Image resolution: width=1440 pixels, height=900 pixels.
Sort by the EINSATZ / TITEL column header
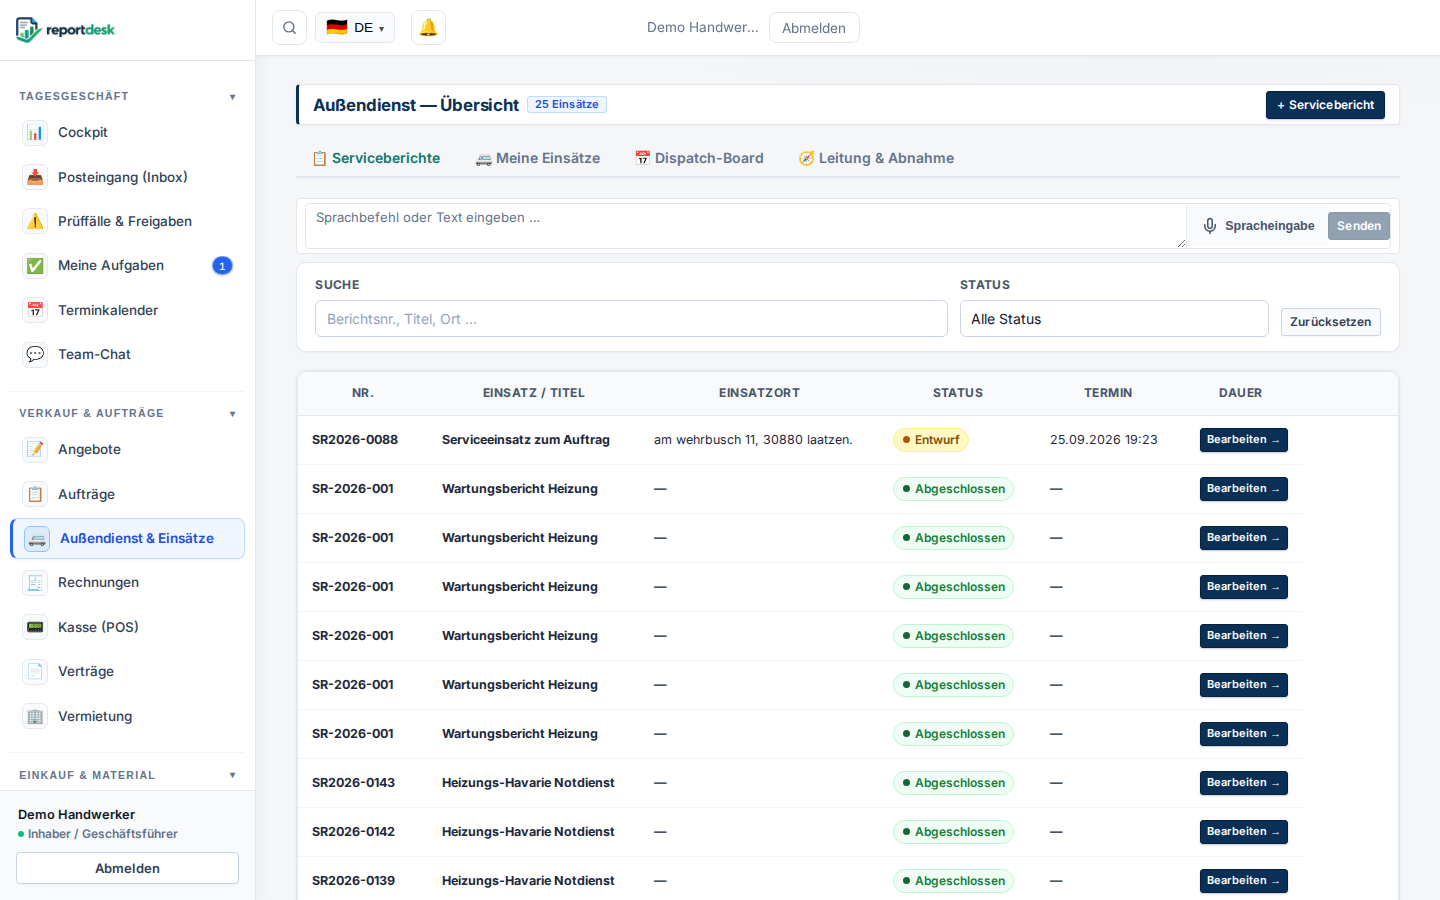(534, 393)
